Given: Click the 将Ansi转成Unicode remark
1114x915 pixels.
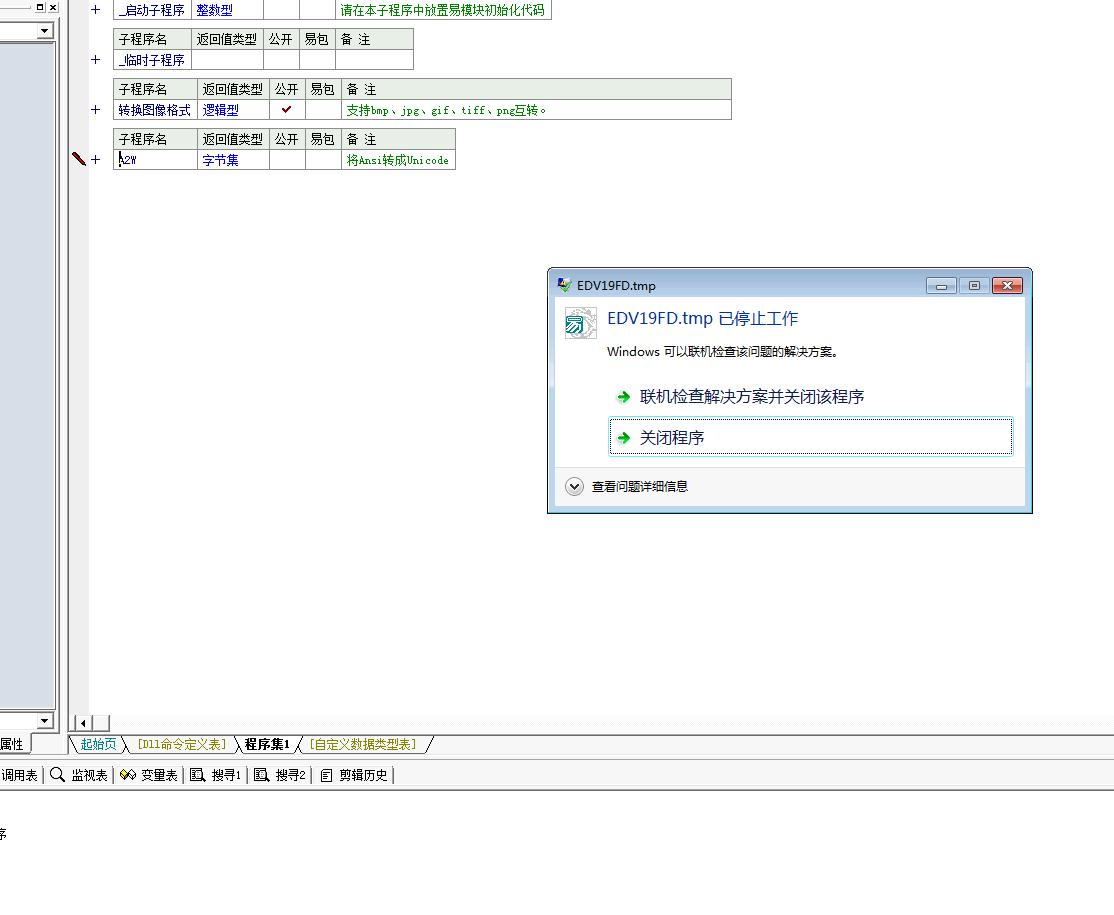Looking at the screenshot, I should pos(397,161).
